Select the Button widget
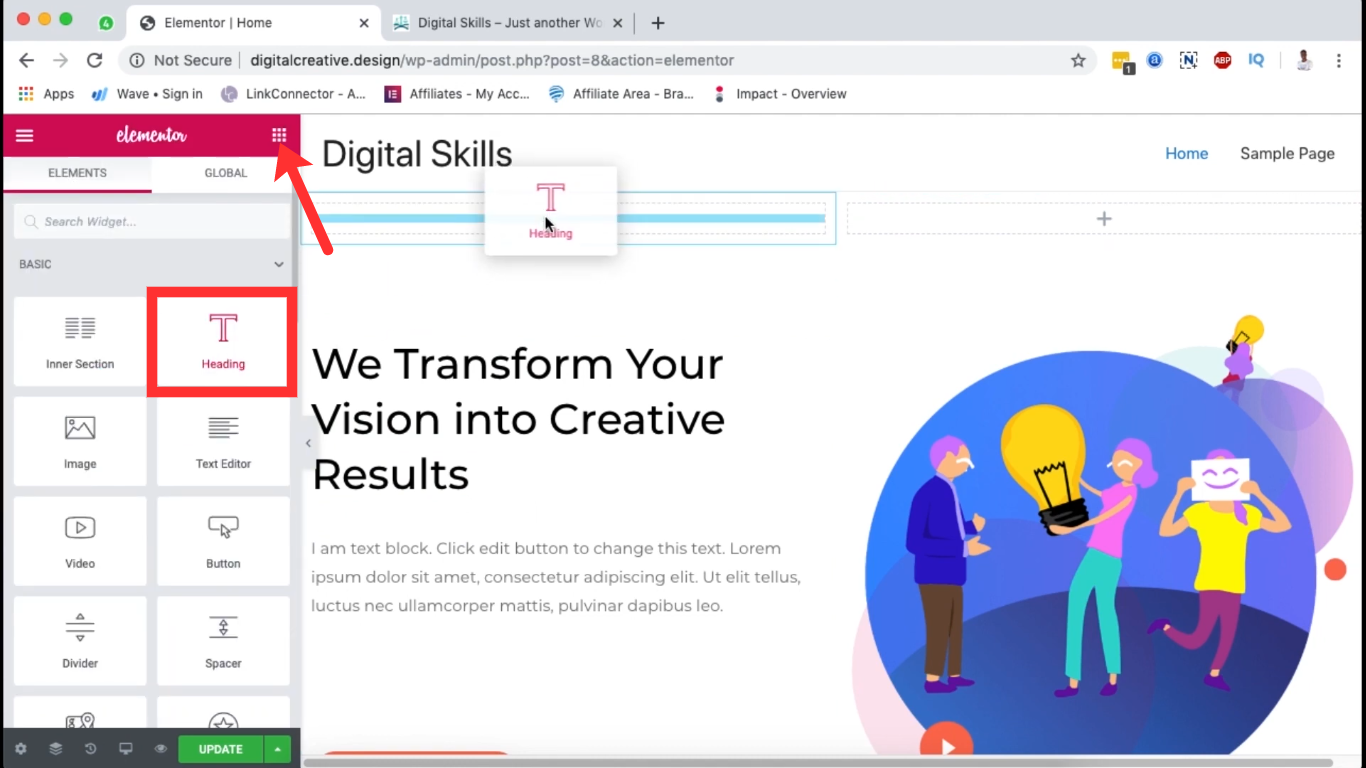 [x=223, y=541]
